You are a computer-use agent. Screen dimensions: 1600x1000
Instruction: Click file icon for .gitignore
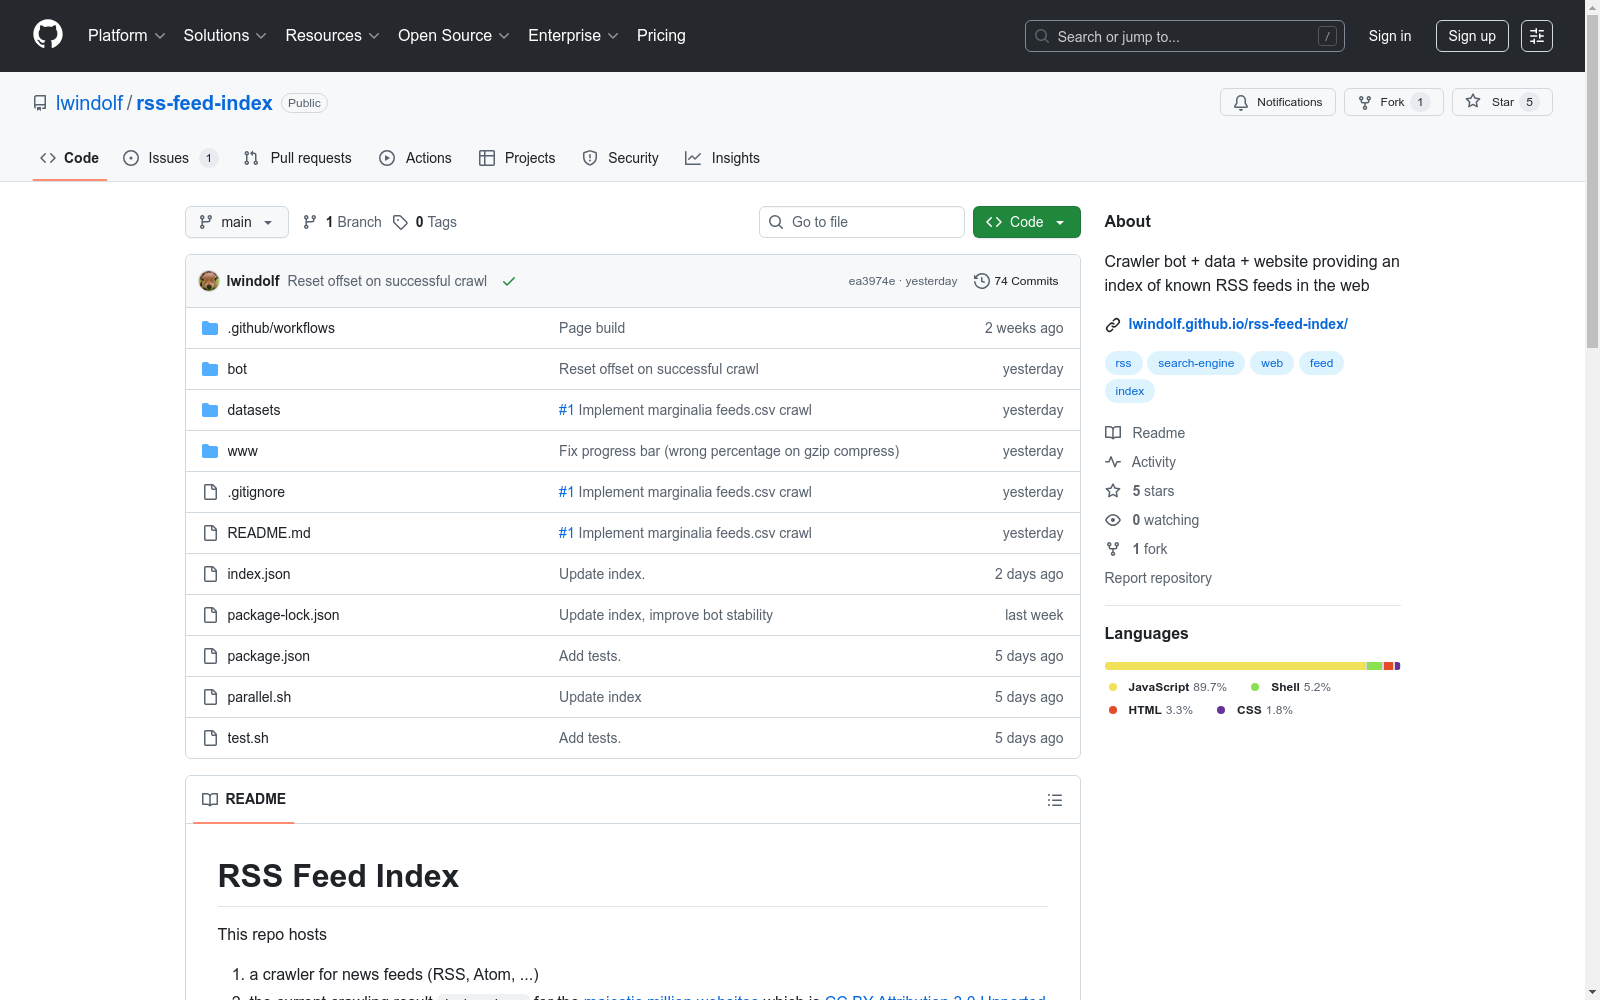pyautogui.click(x=210, y=492)
